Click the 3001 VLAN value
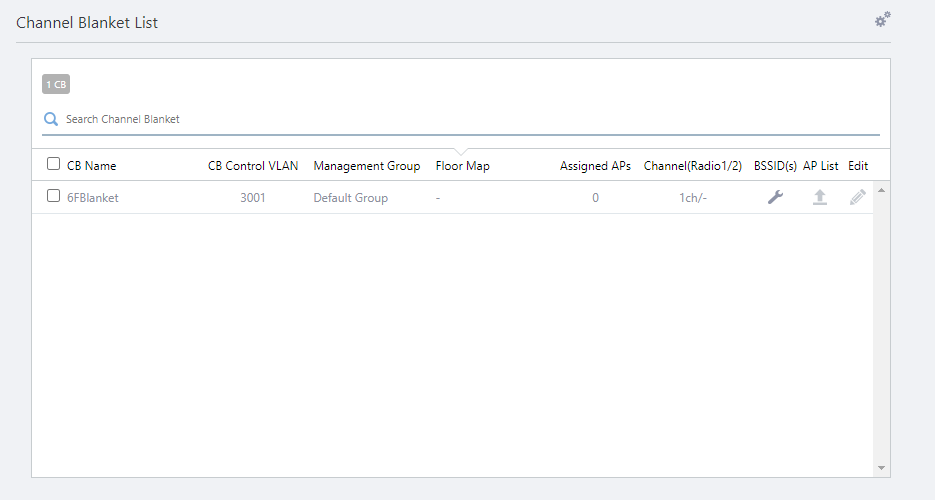The width and height of the screenshot is (935, 500). click(253, 198)
